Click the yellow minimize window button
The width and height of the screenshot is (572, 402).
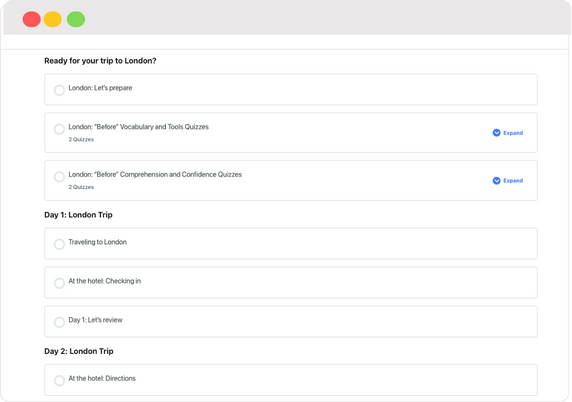[x=53, y=19]
